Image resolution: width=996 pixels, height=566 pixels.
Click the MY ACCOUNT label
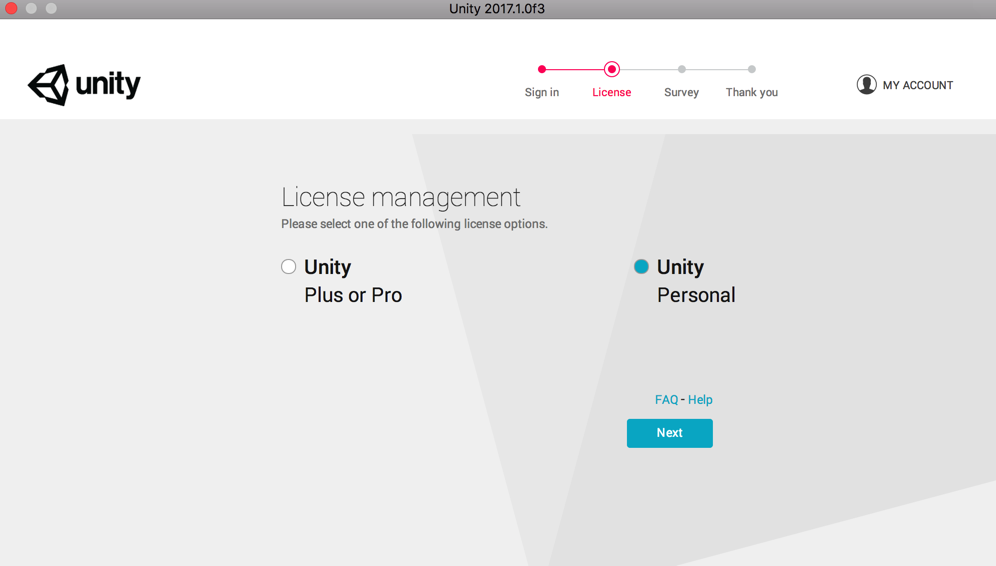click(917, 85)
